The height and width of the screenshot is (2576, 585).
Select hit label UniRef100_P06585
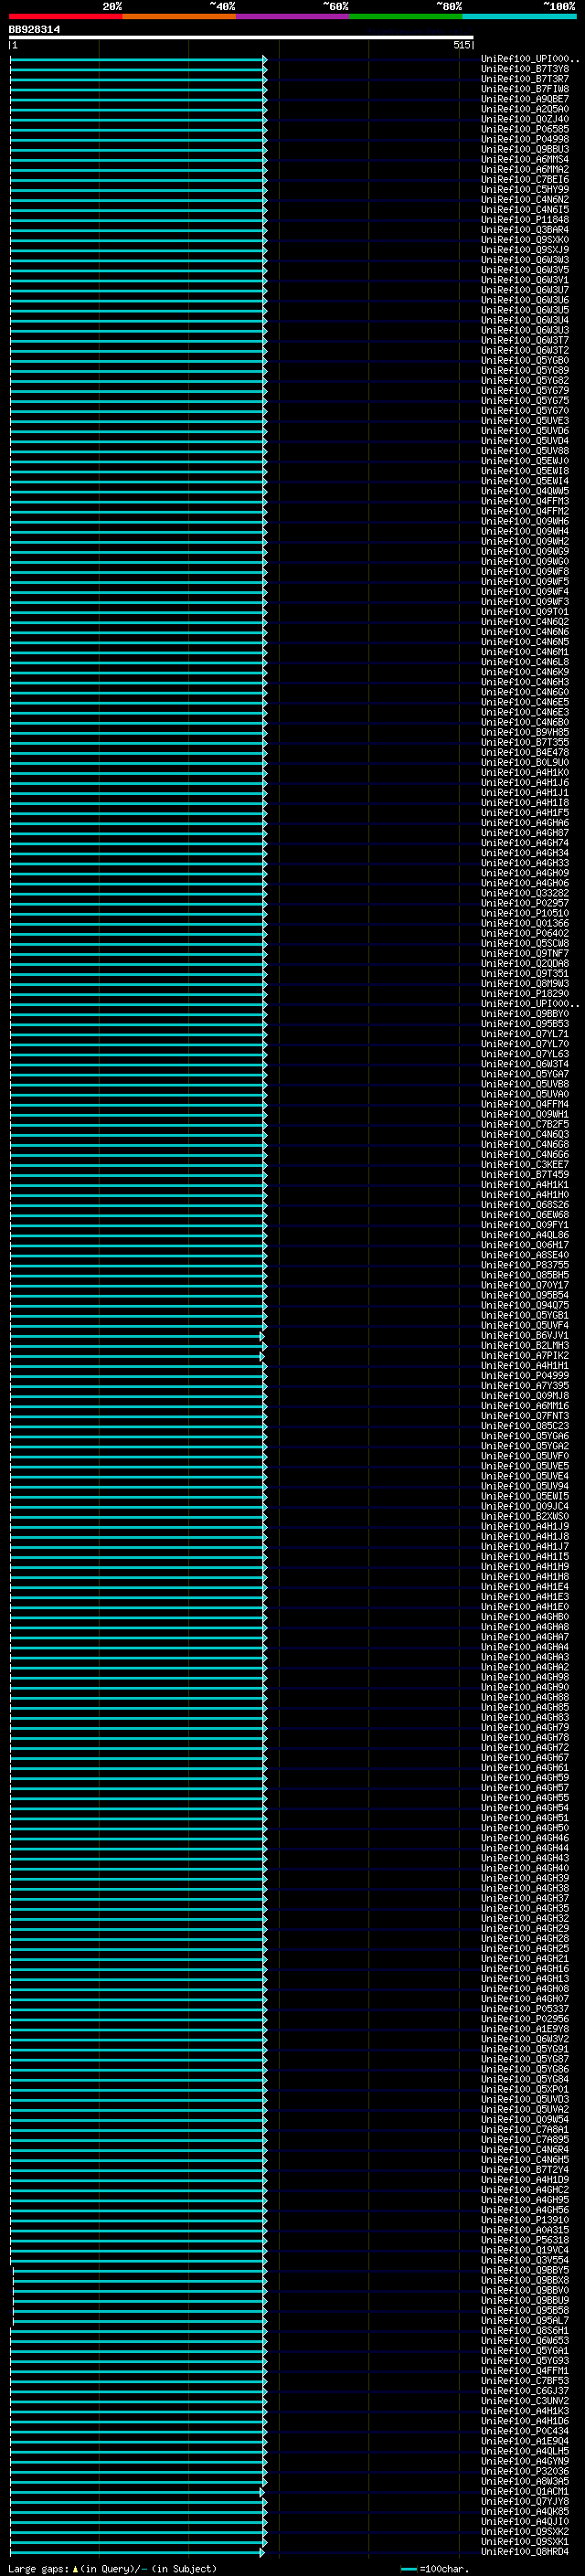(x=525, y=129)
